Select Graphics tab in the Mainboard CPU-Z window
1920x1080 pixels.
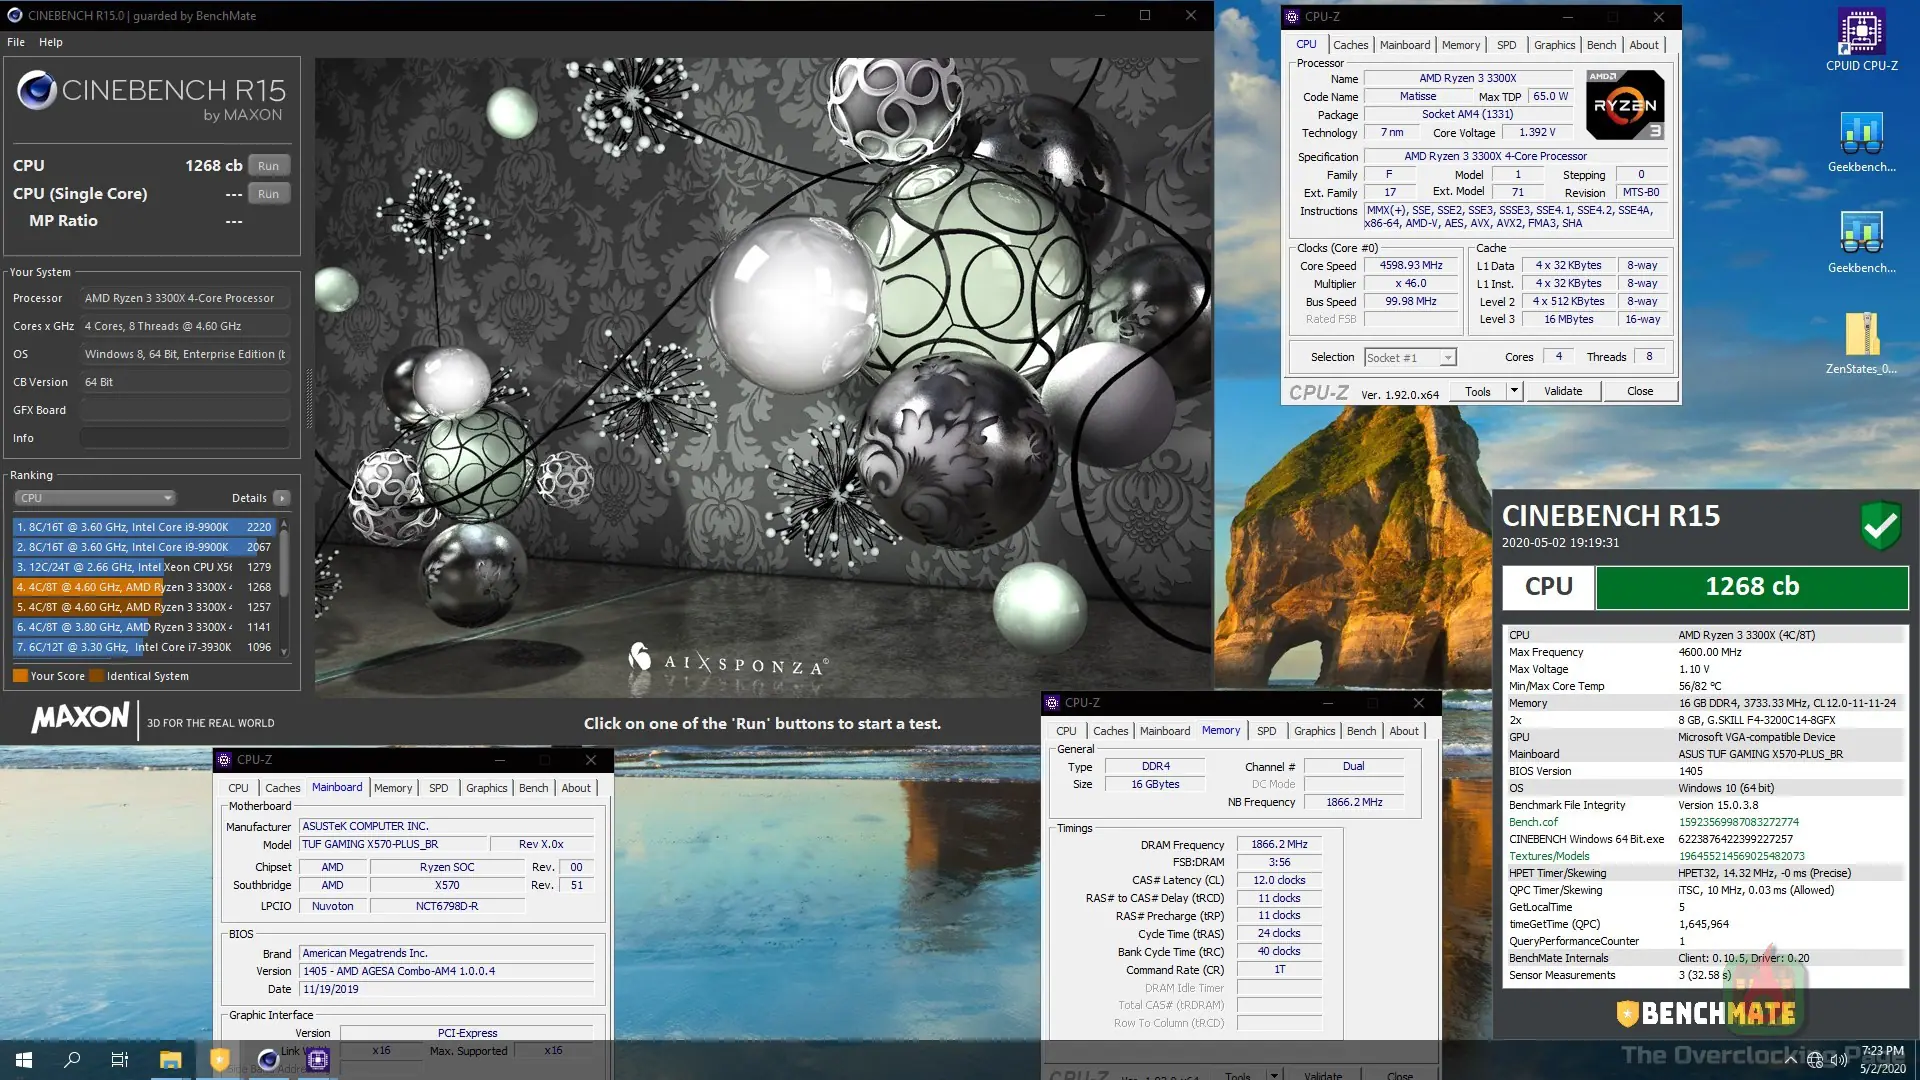[x=486, y=788]
